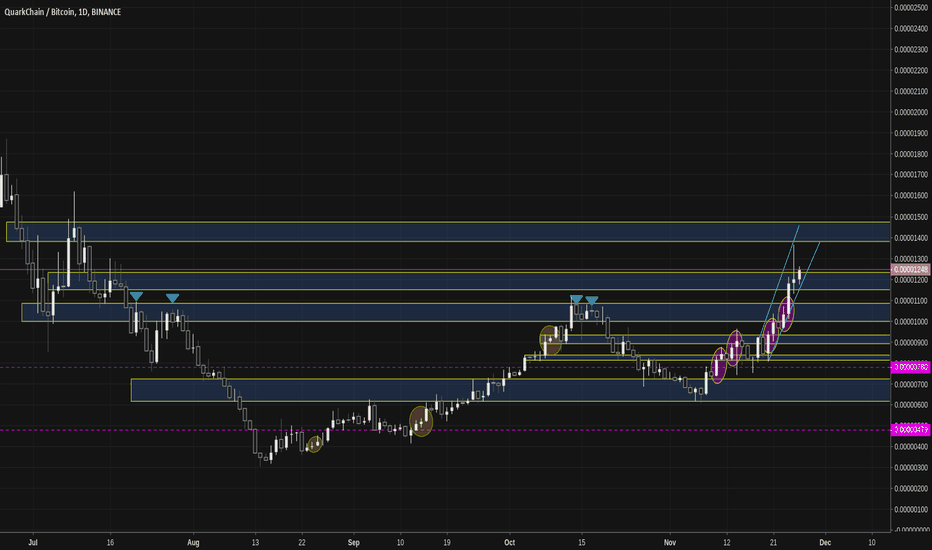This screenshot has height=550, width=932.
Task: Click the magenta horizontal-line price tag 0.00000479
Action: coord(910,429)
